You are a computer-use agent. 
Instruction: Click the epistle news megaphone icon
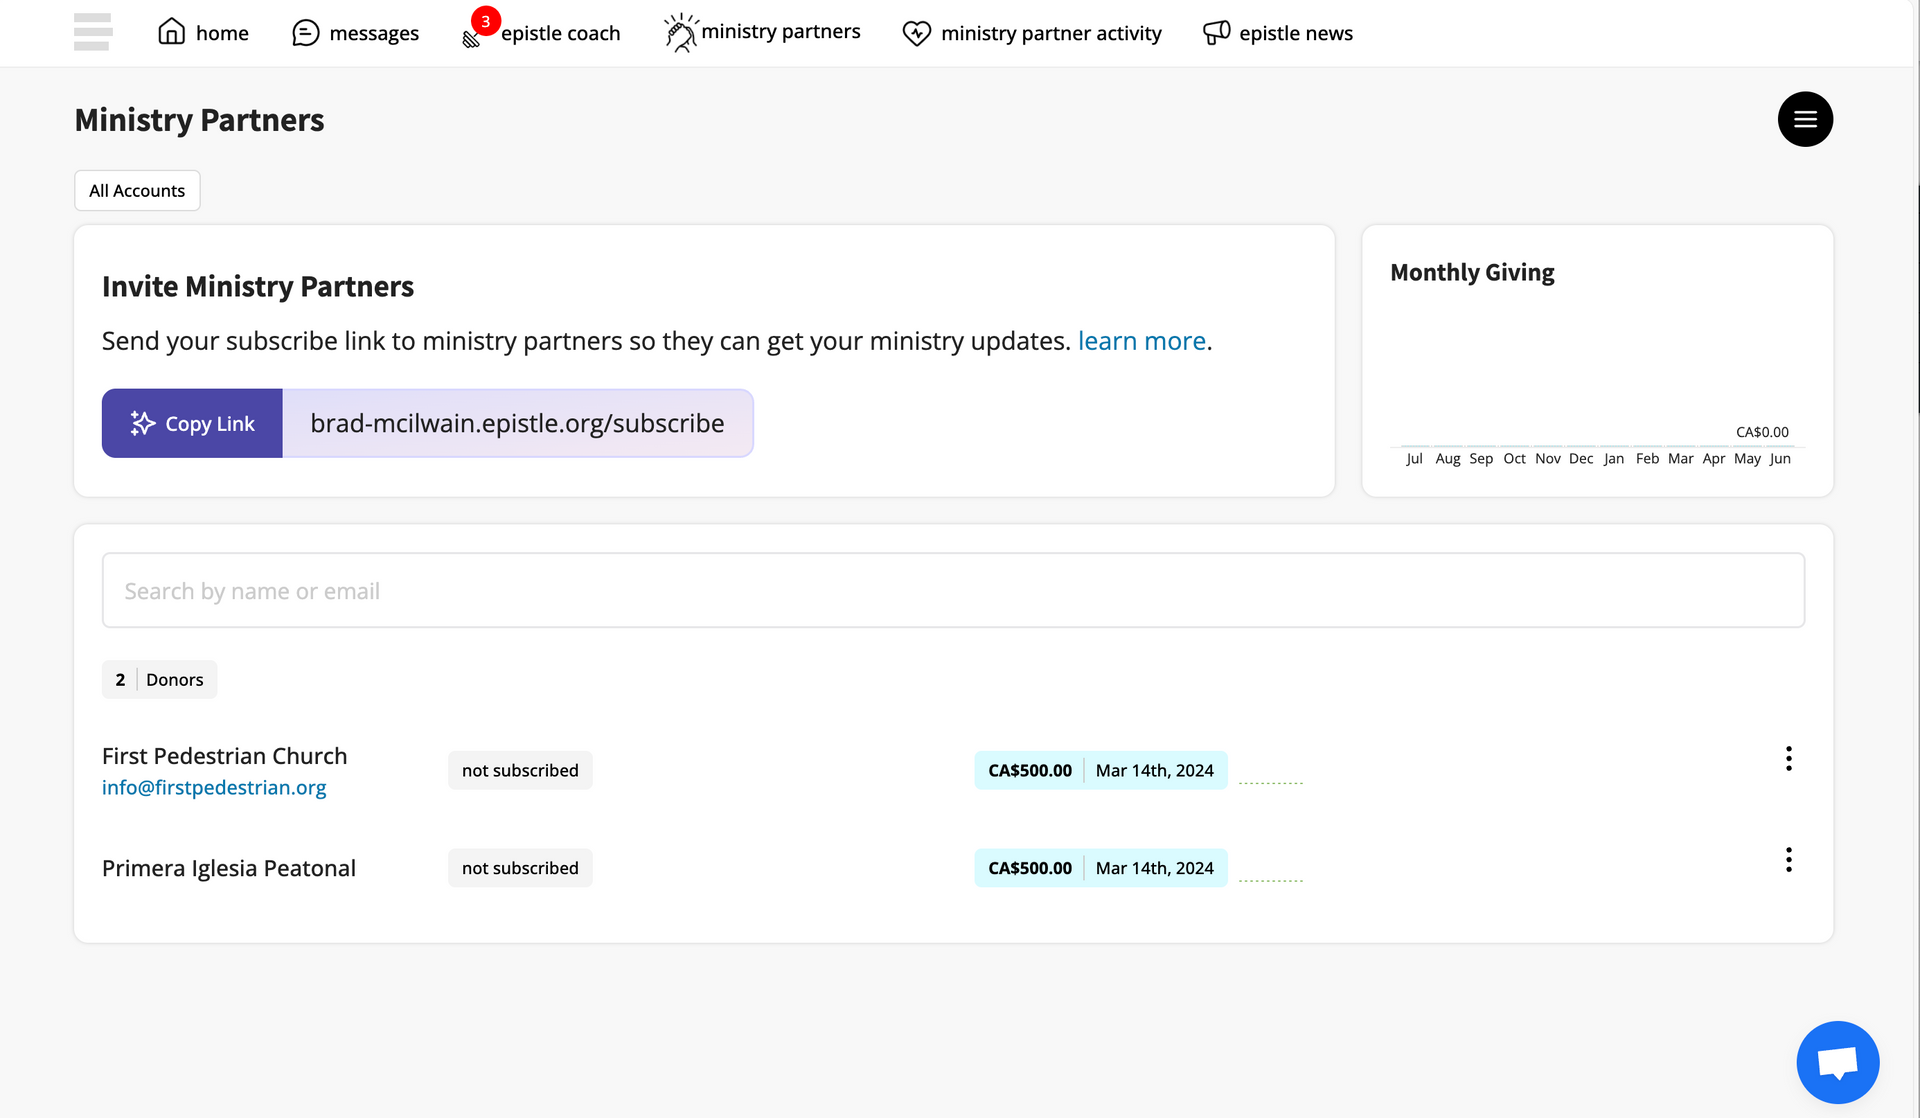1216,33
